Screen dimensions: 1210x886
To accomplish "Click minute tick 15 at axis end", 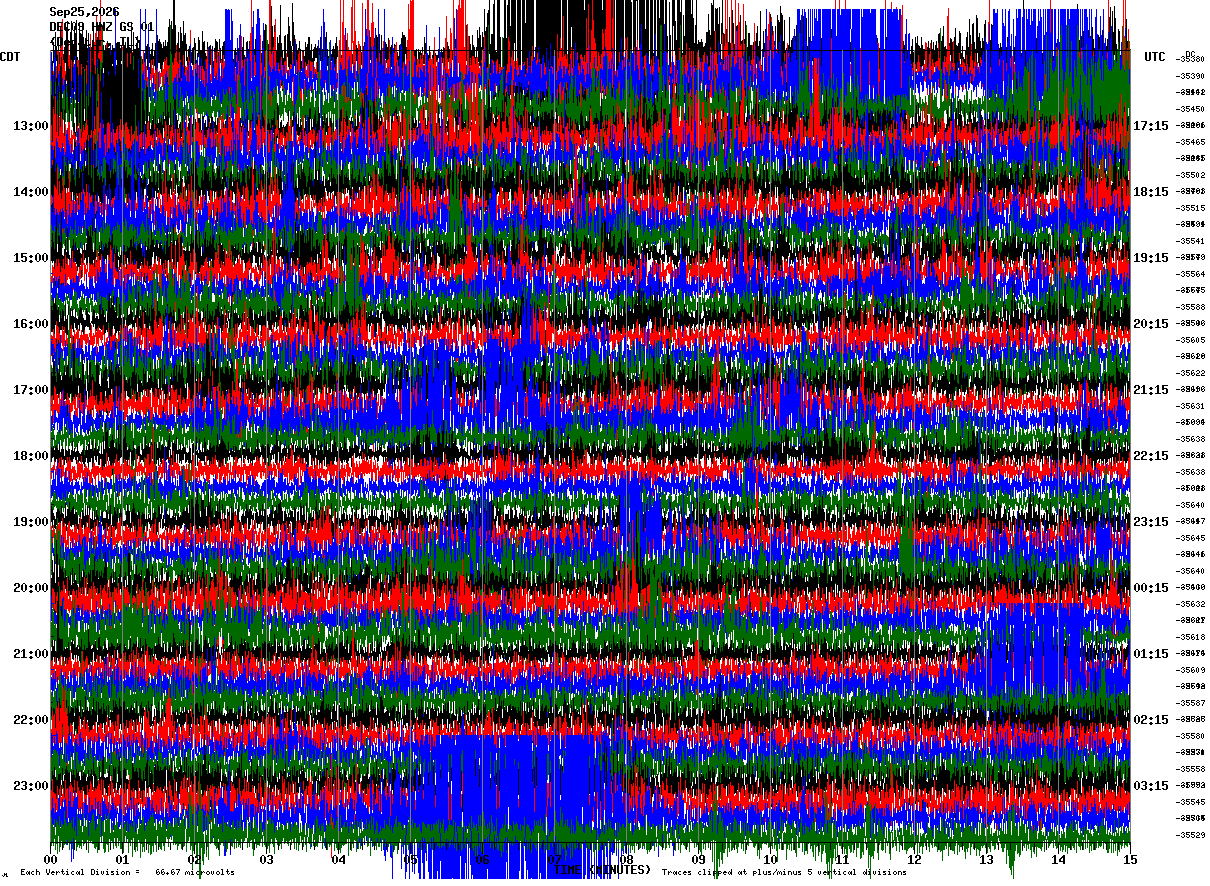I will click(1130, 859).
